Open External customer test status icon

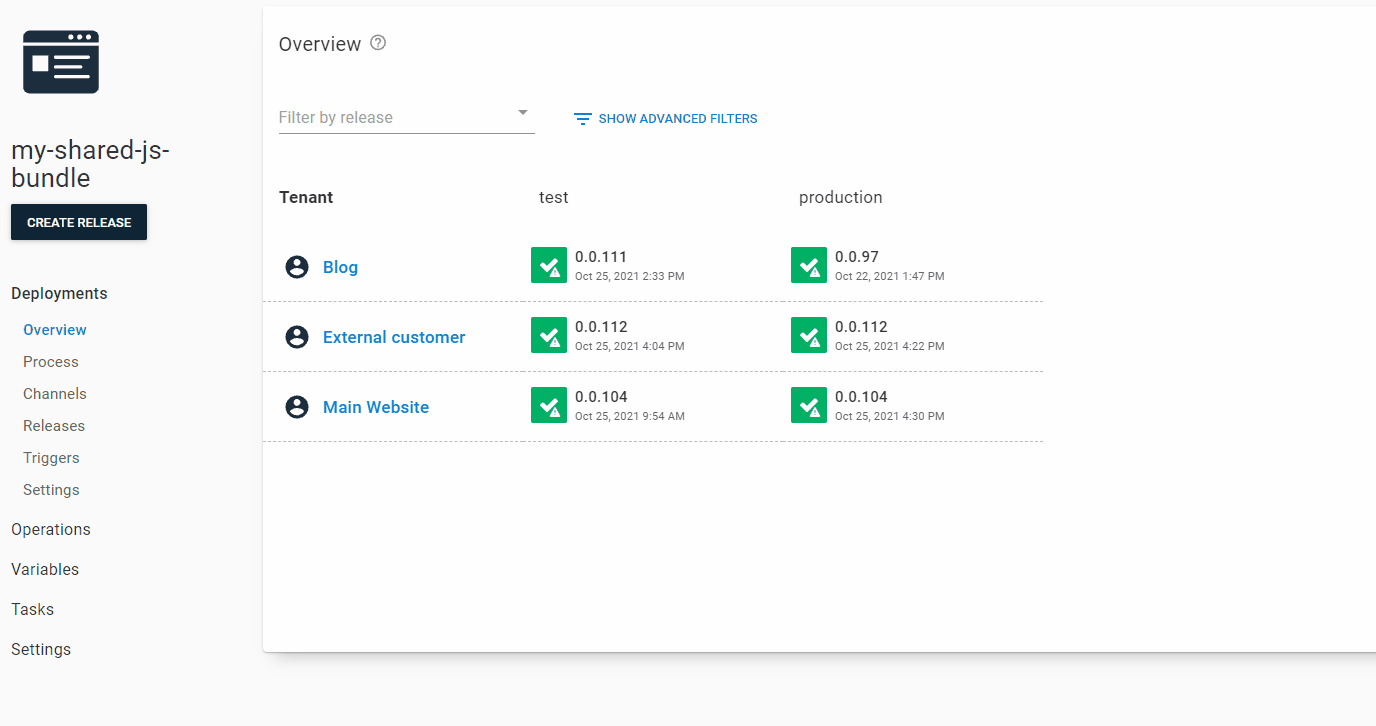click(549, 335)
